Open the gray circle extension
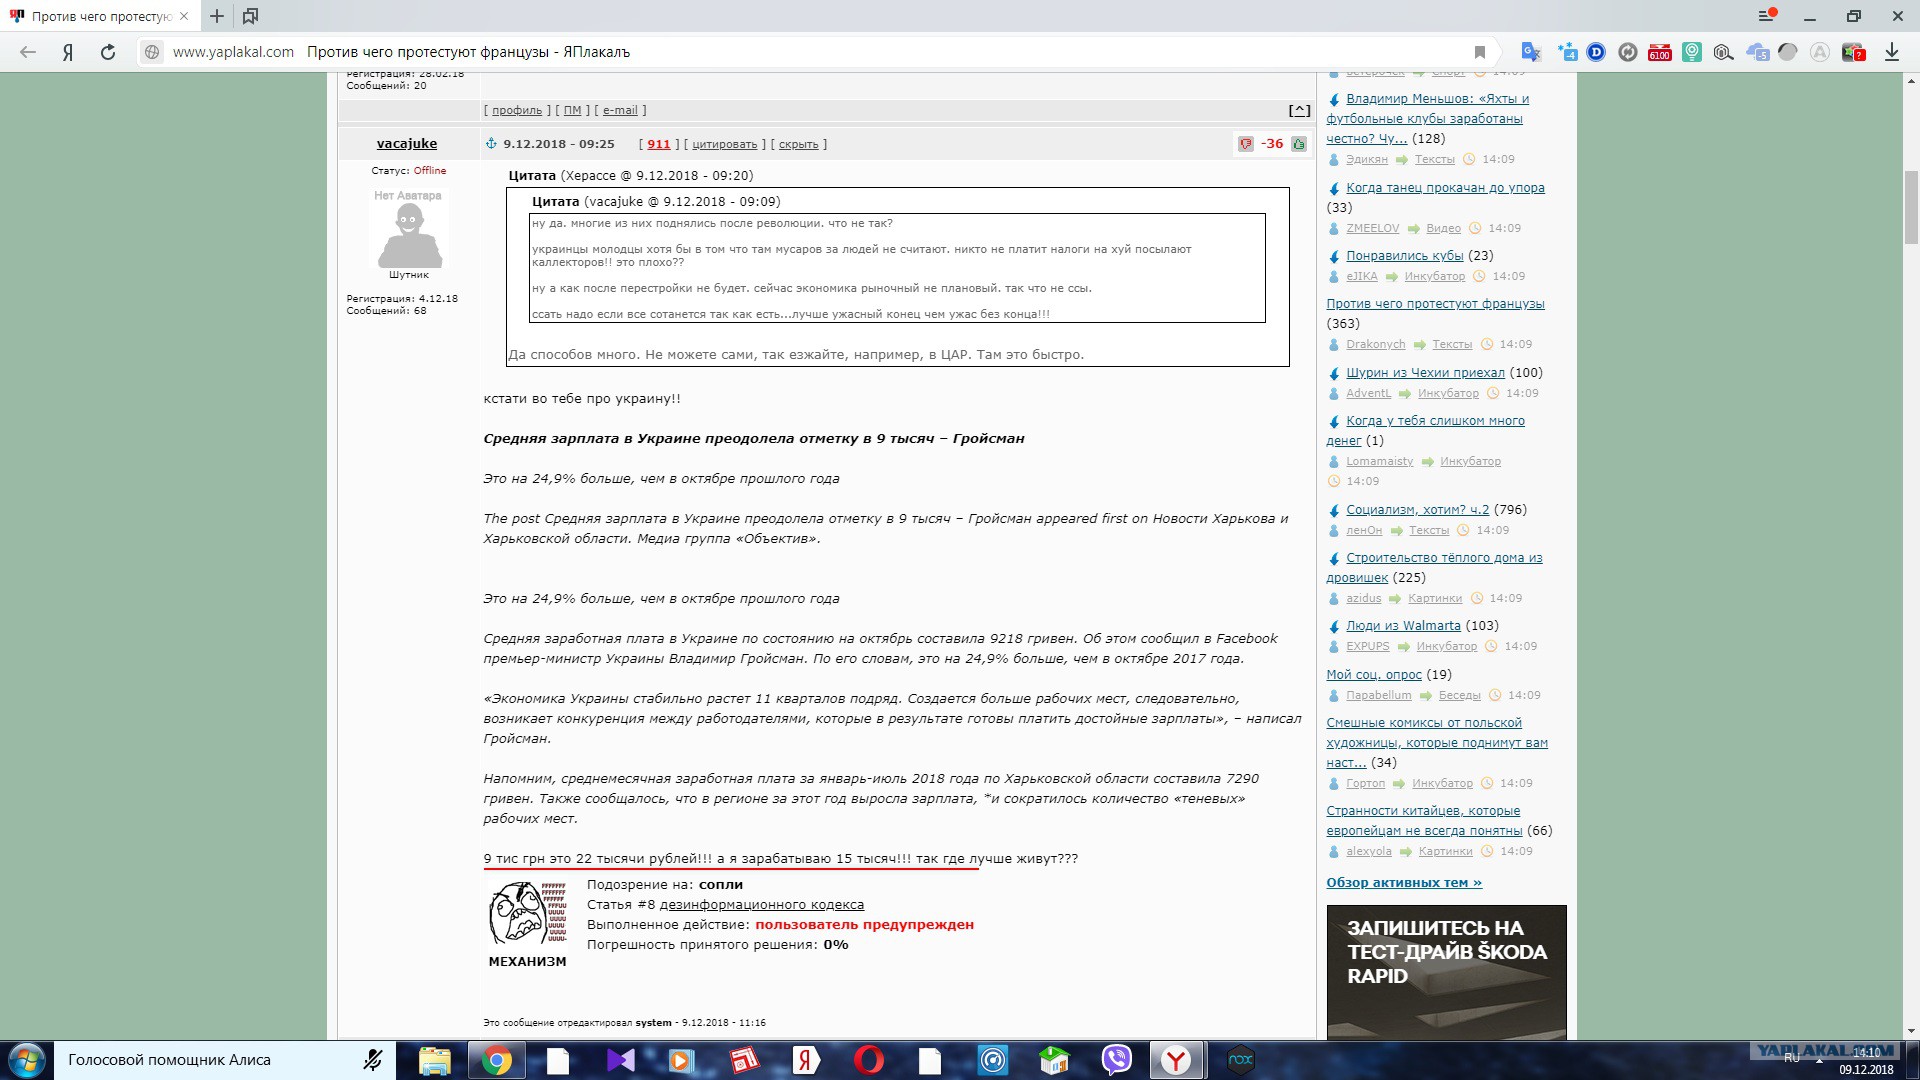The image size is (1920, 1080). click(x=1788, y=52)
